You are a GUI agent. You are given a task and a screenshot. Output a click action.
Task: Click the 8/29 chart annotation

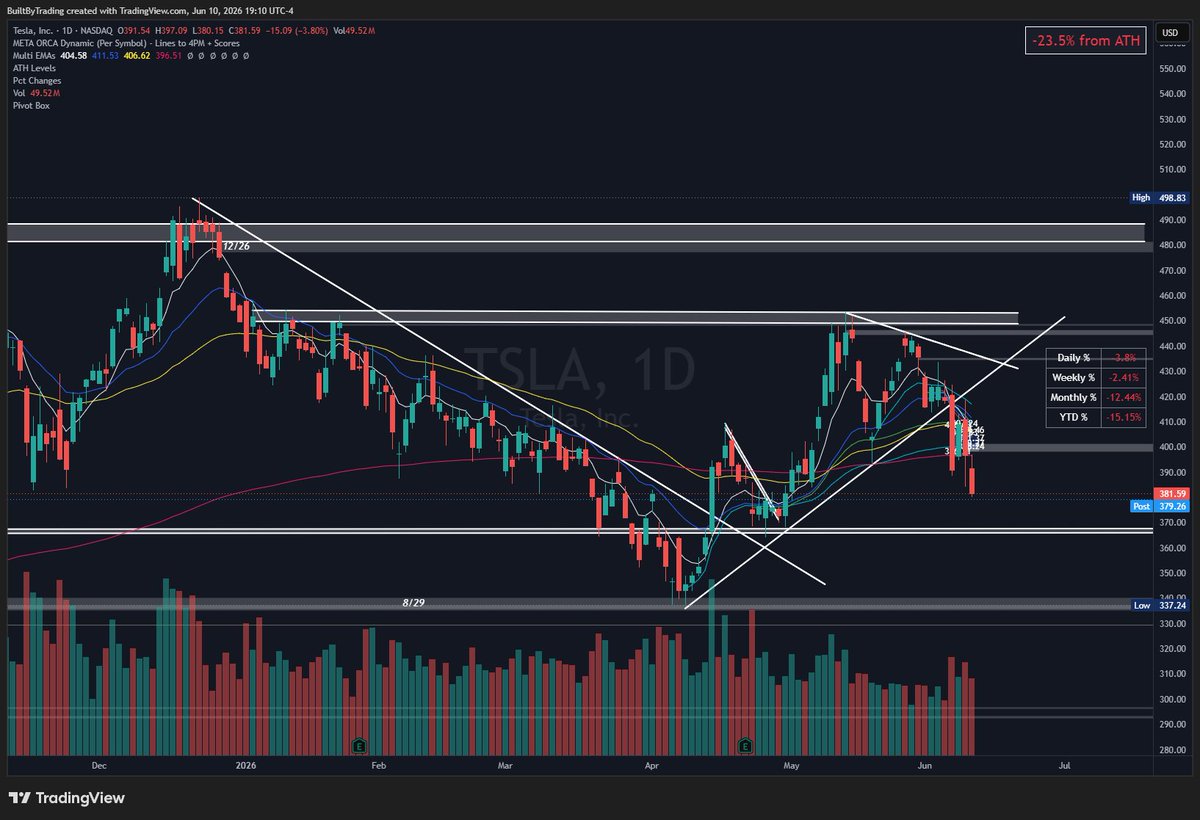pos(415,604)
